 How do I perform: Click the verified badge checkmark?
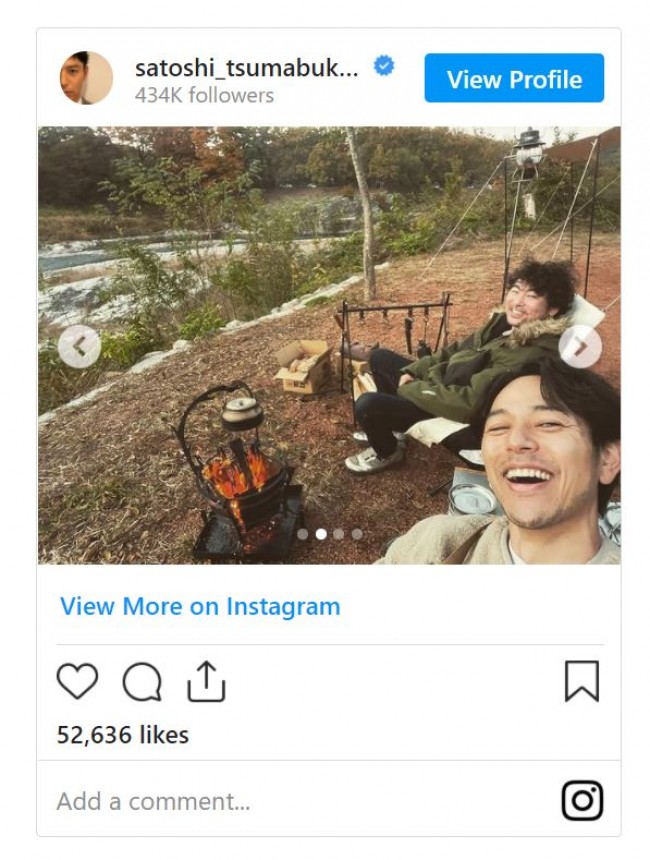click(x=384, y=66)
